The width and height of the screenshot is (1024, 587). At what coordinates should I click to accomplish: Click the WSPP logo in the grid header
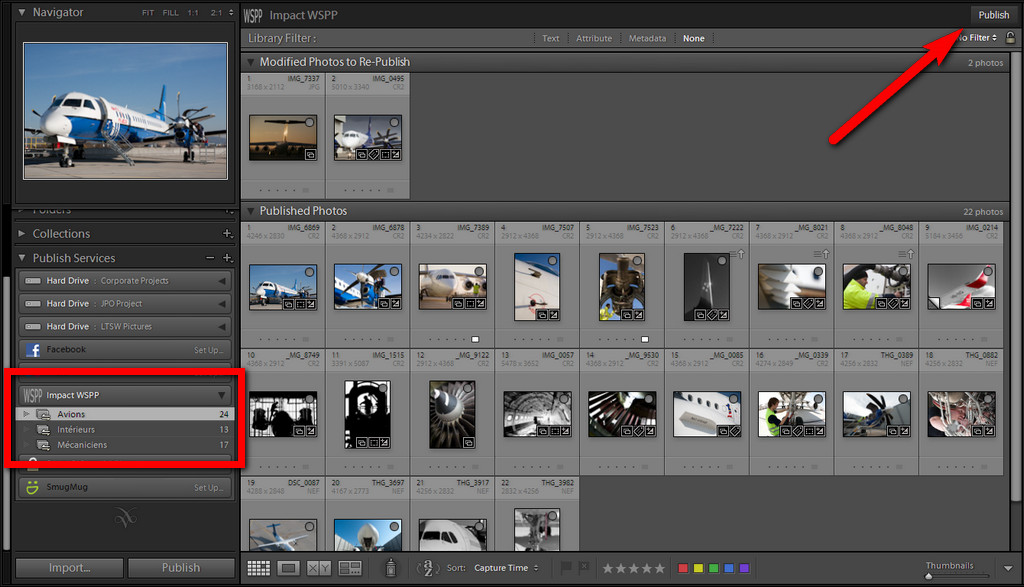click(x=253, y=15)
